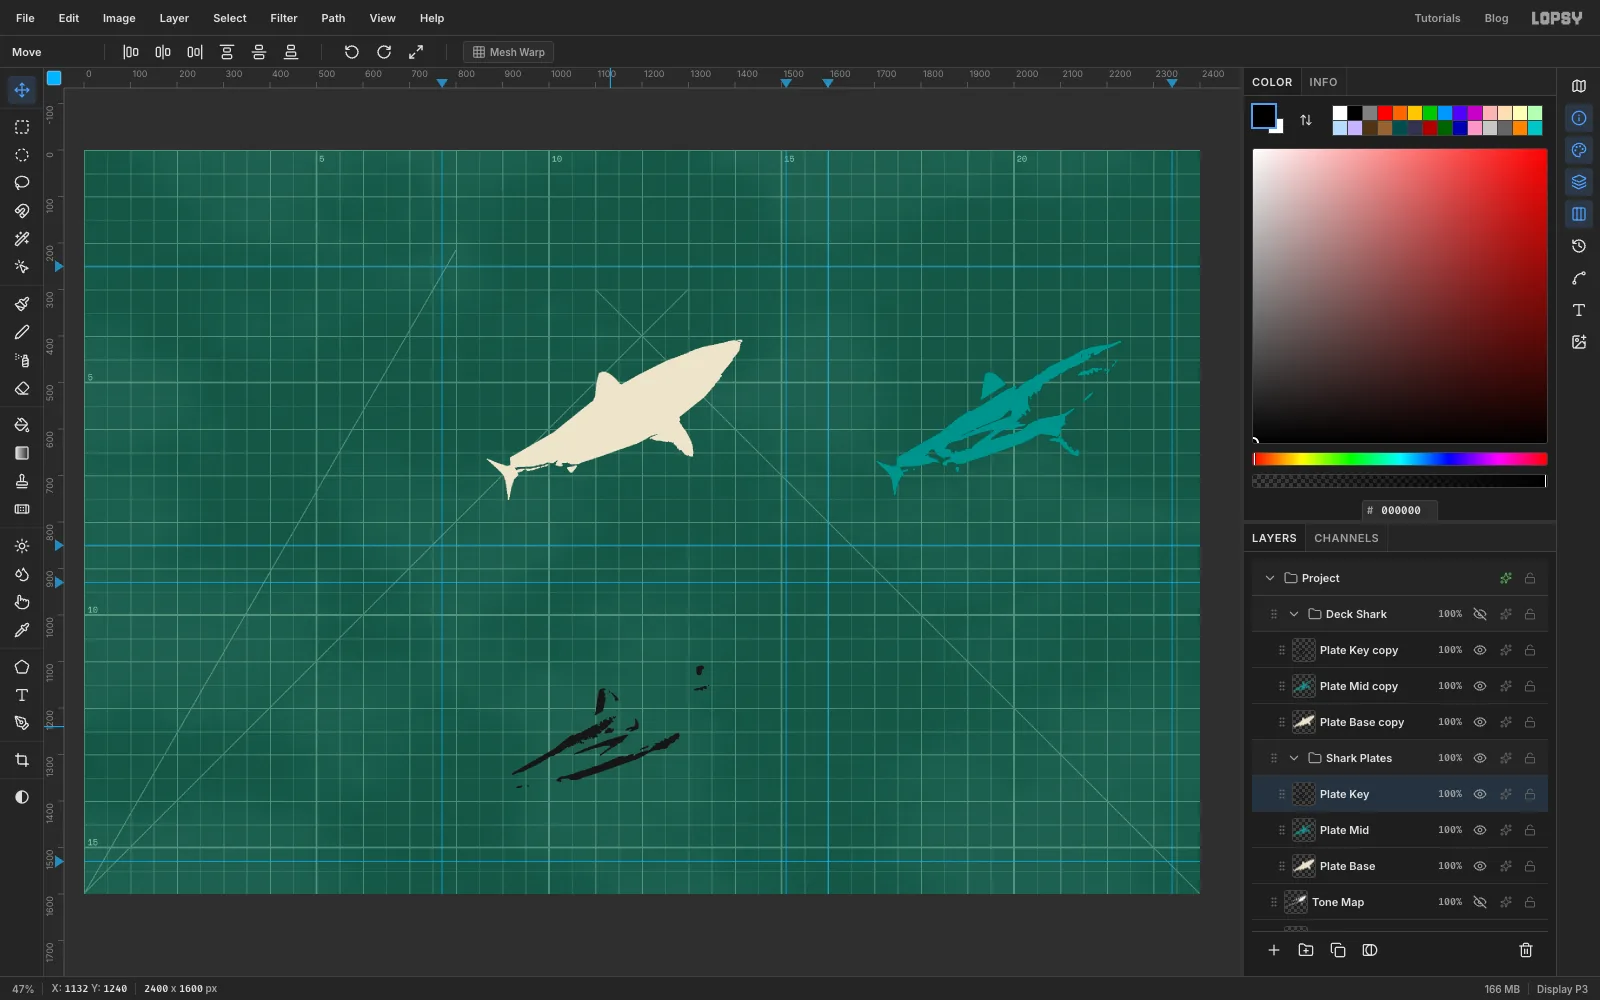Select the Text tool in left toolbar

pyautogui.click(x=22, y=695)
